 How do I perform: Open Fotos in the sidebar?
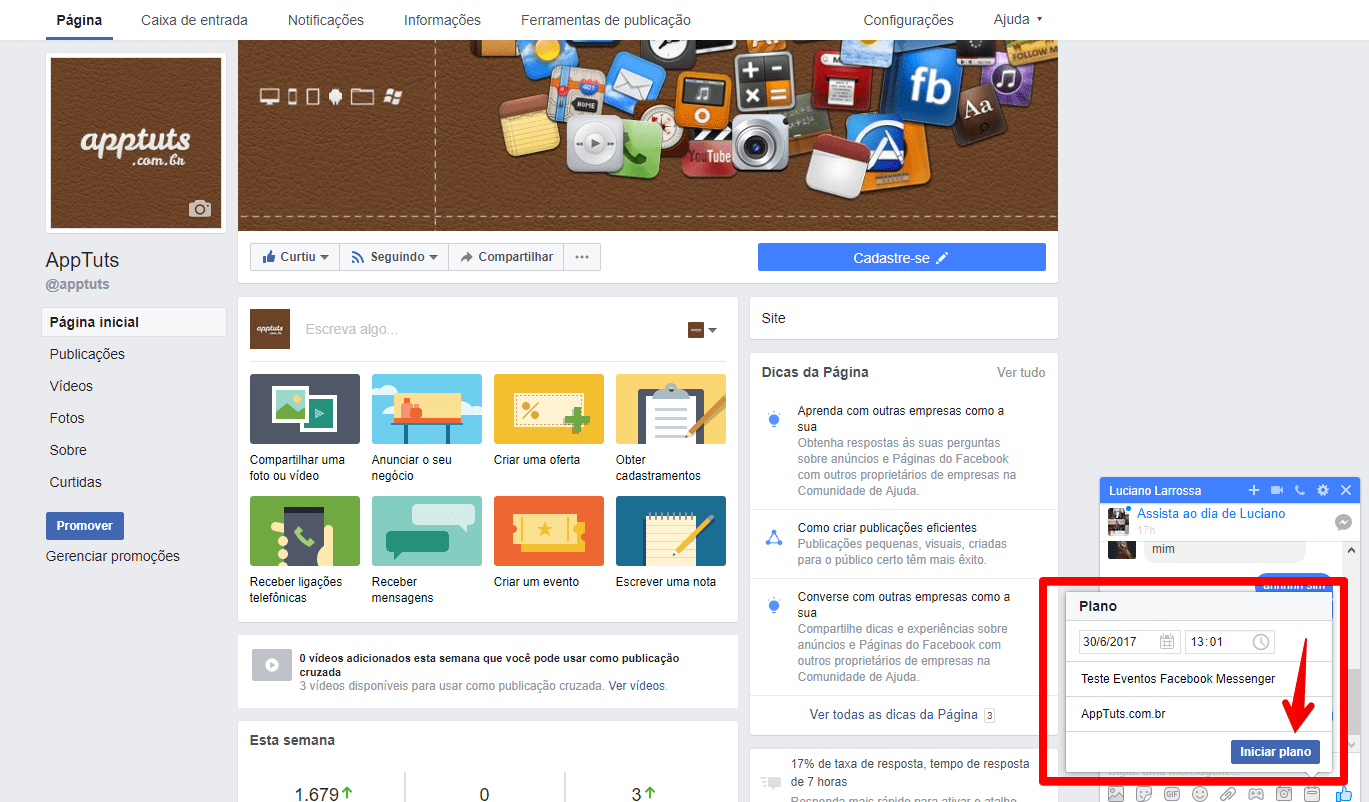tap(67, 418)
